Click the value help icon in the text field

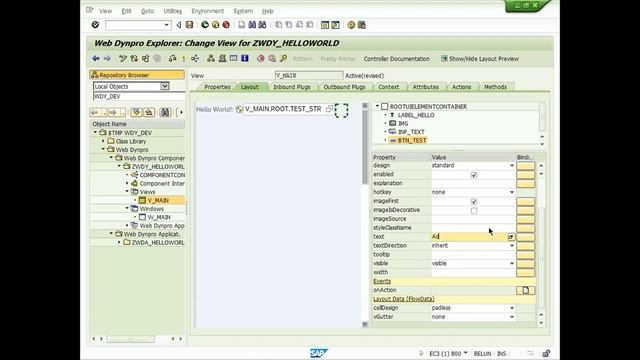pyautogui.click(x=511, y=237)
